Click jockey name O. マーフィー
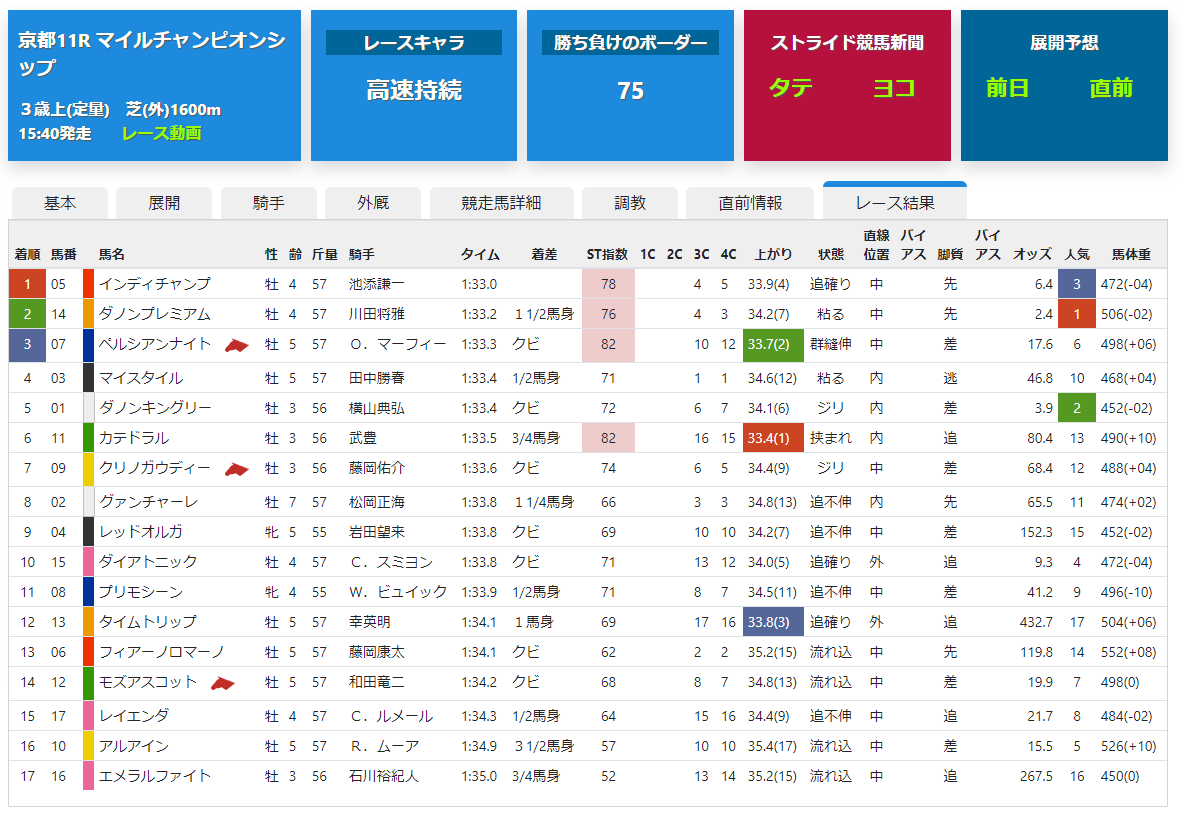The width and height of the screenshot is (1183, 816). (398, 345)
